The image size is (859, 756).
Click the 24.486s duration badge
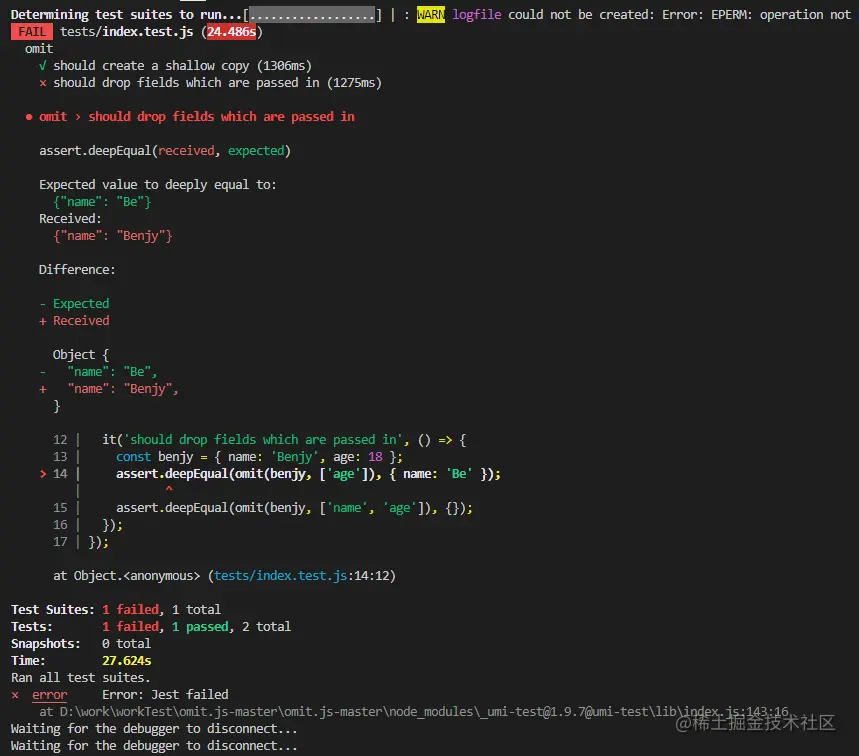point(231,32)
